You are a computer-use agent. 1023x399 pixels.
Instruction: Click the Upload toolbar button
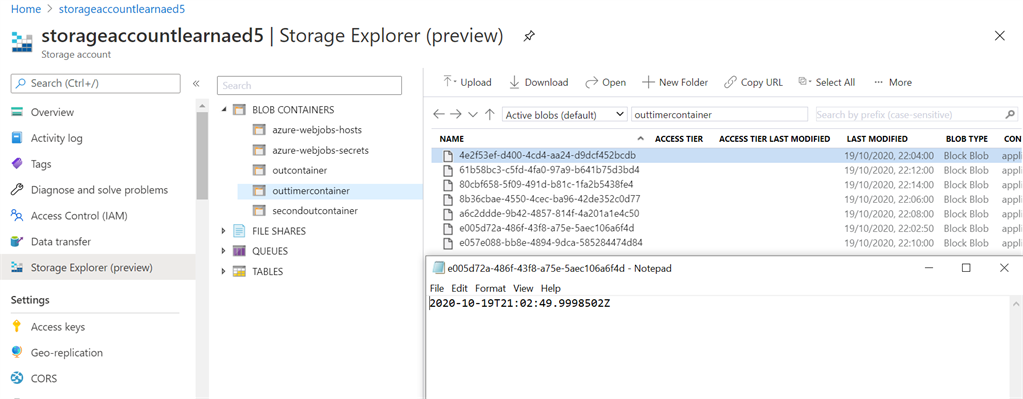pyautogui.click(x=467, y=82)
